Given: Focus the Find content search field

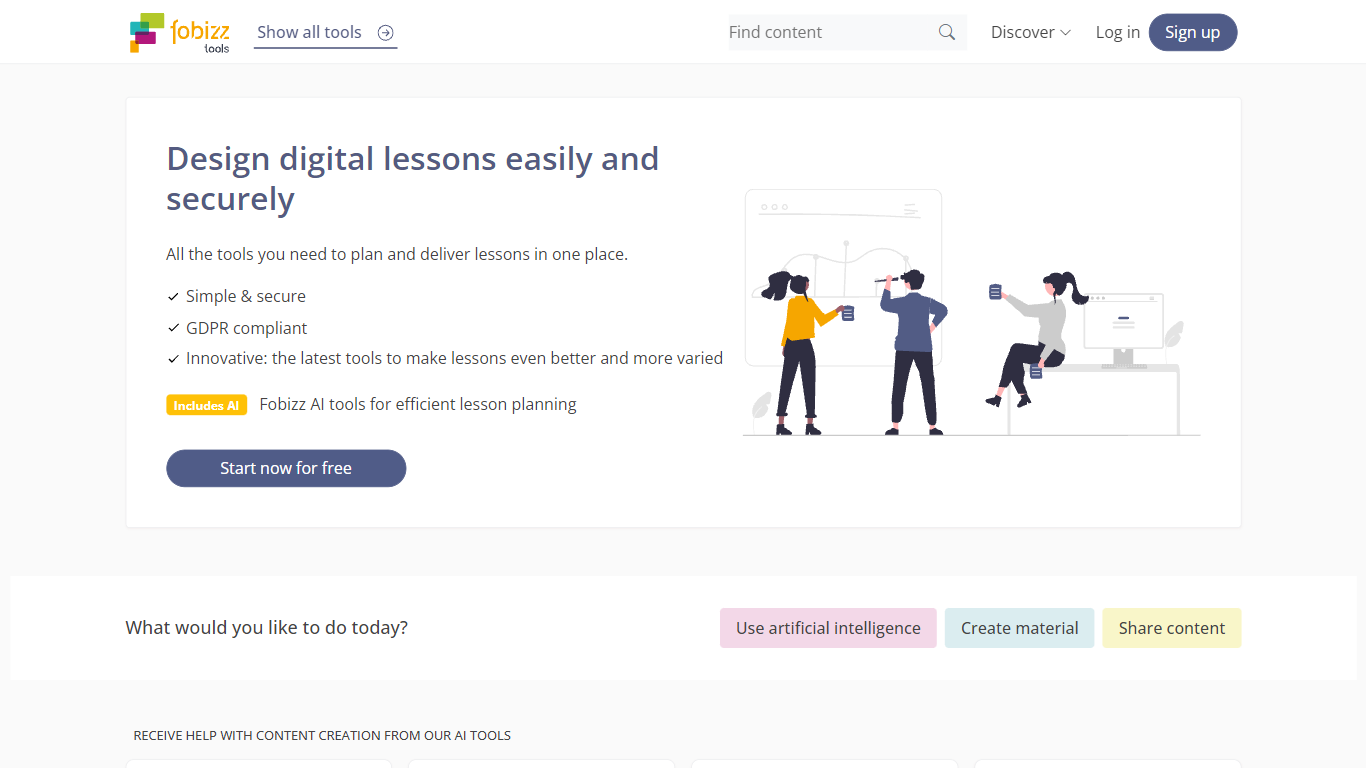Looking at the screenshot, I should [828, 32].
